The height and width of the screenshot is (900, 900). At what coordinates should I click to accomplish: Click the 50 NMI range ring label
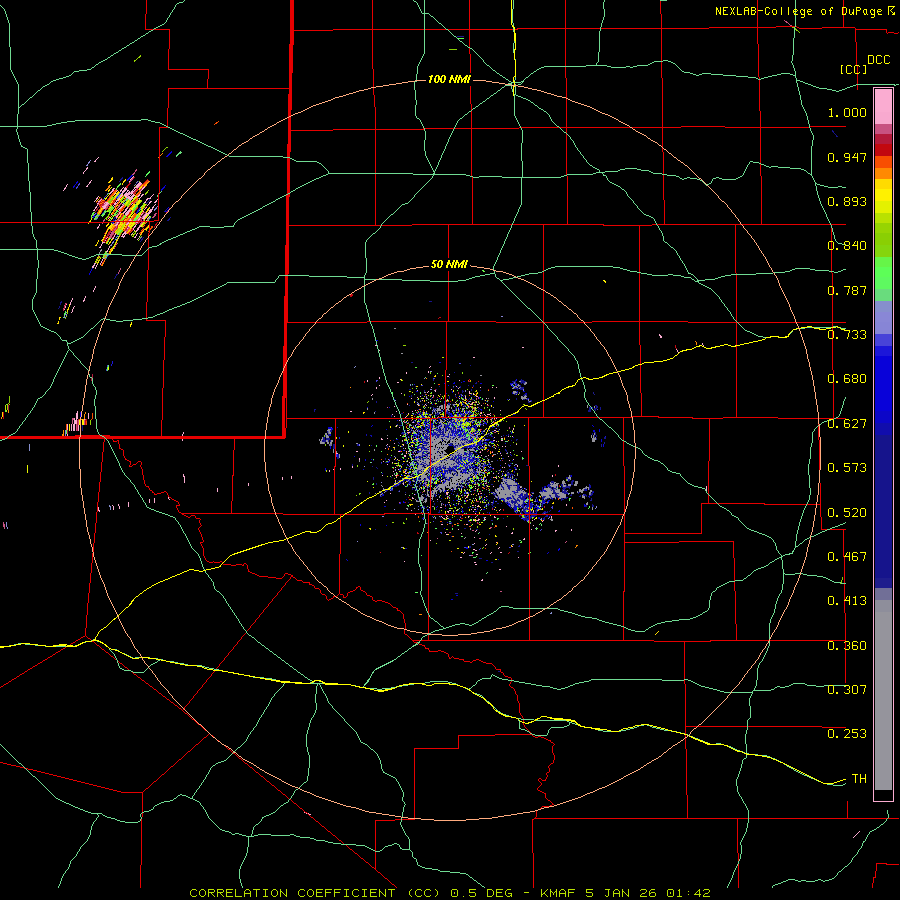click(449, 265)
